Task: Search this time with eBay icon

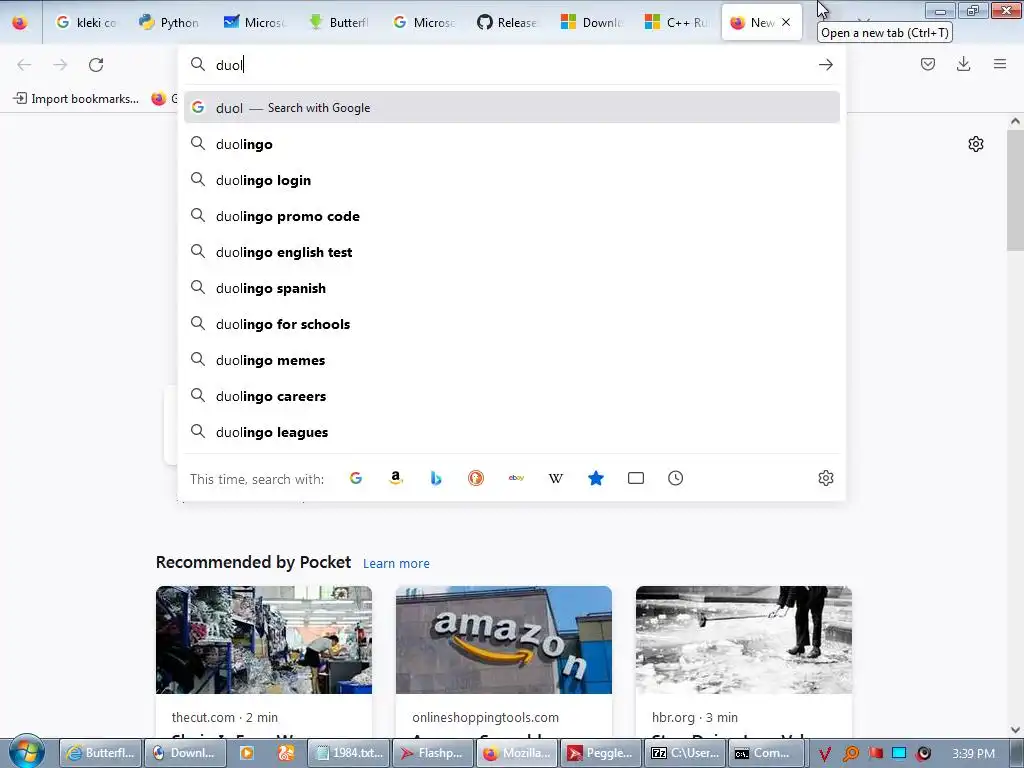Action: [x=516, y=478]
